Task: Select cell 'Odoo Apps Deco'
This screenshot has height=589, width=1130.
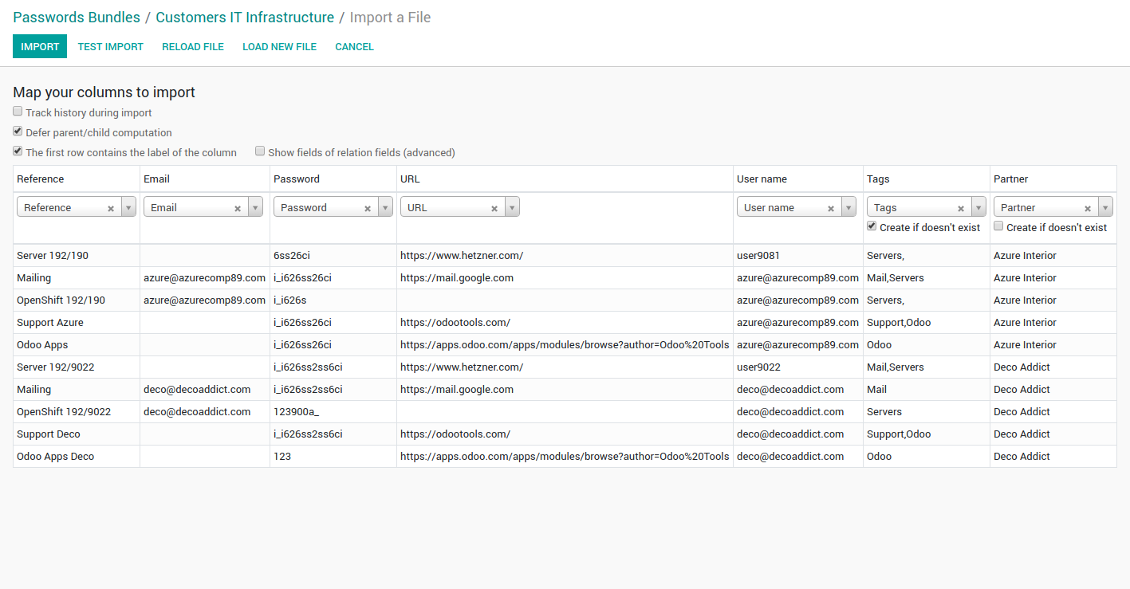Action: click(x=55, y=456)
